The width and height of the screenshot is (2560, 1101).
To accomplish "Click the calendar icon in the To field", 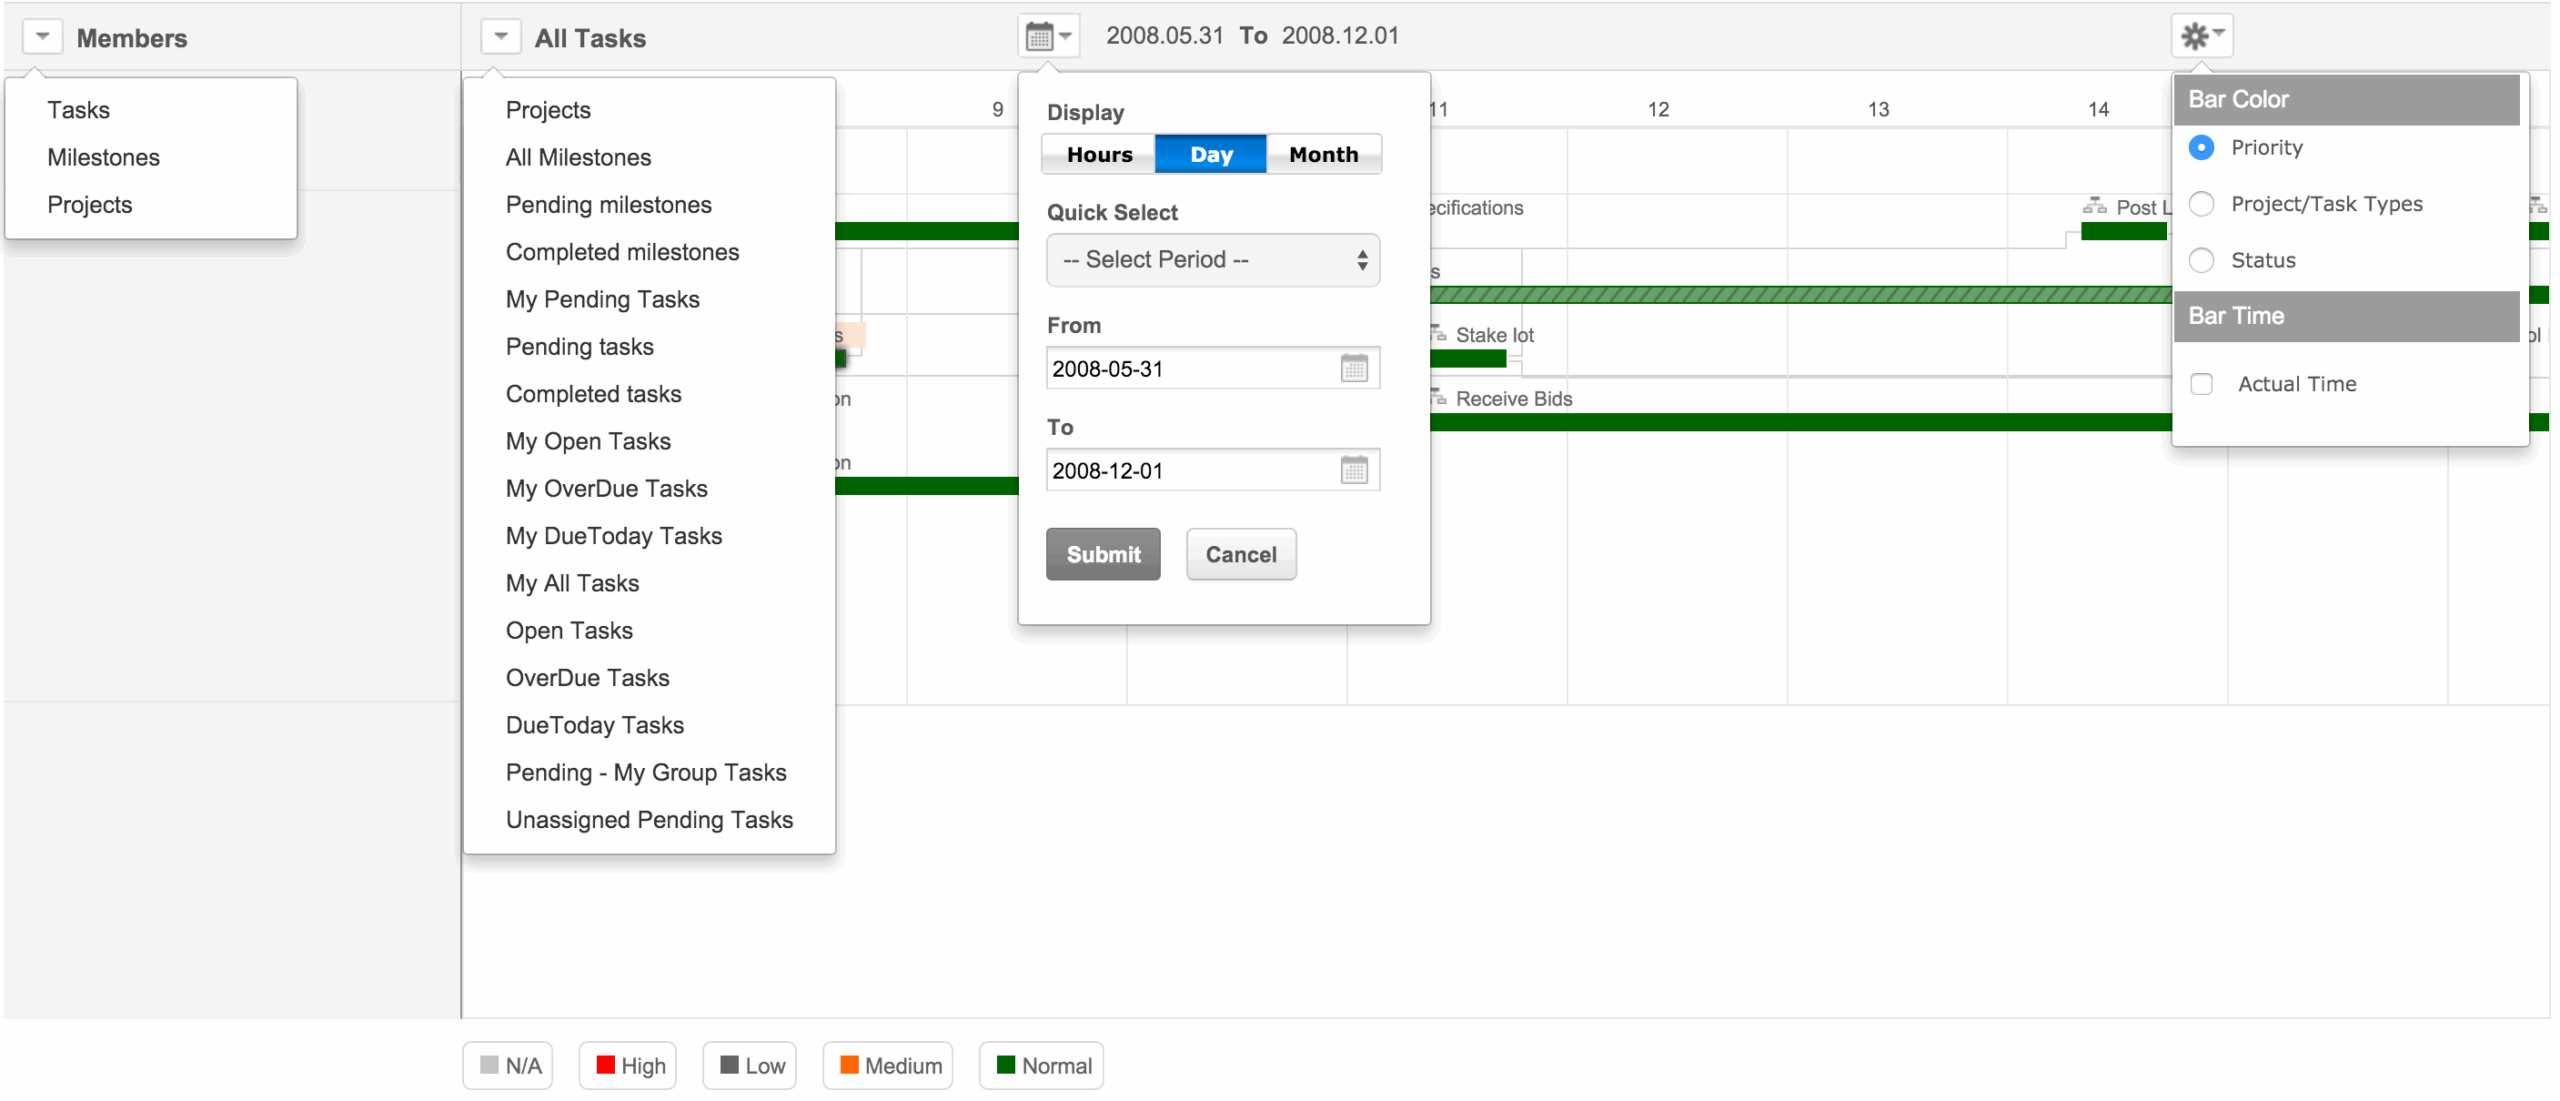I will tap(1355, 470).
